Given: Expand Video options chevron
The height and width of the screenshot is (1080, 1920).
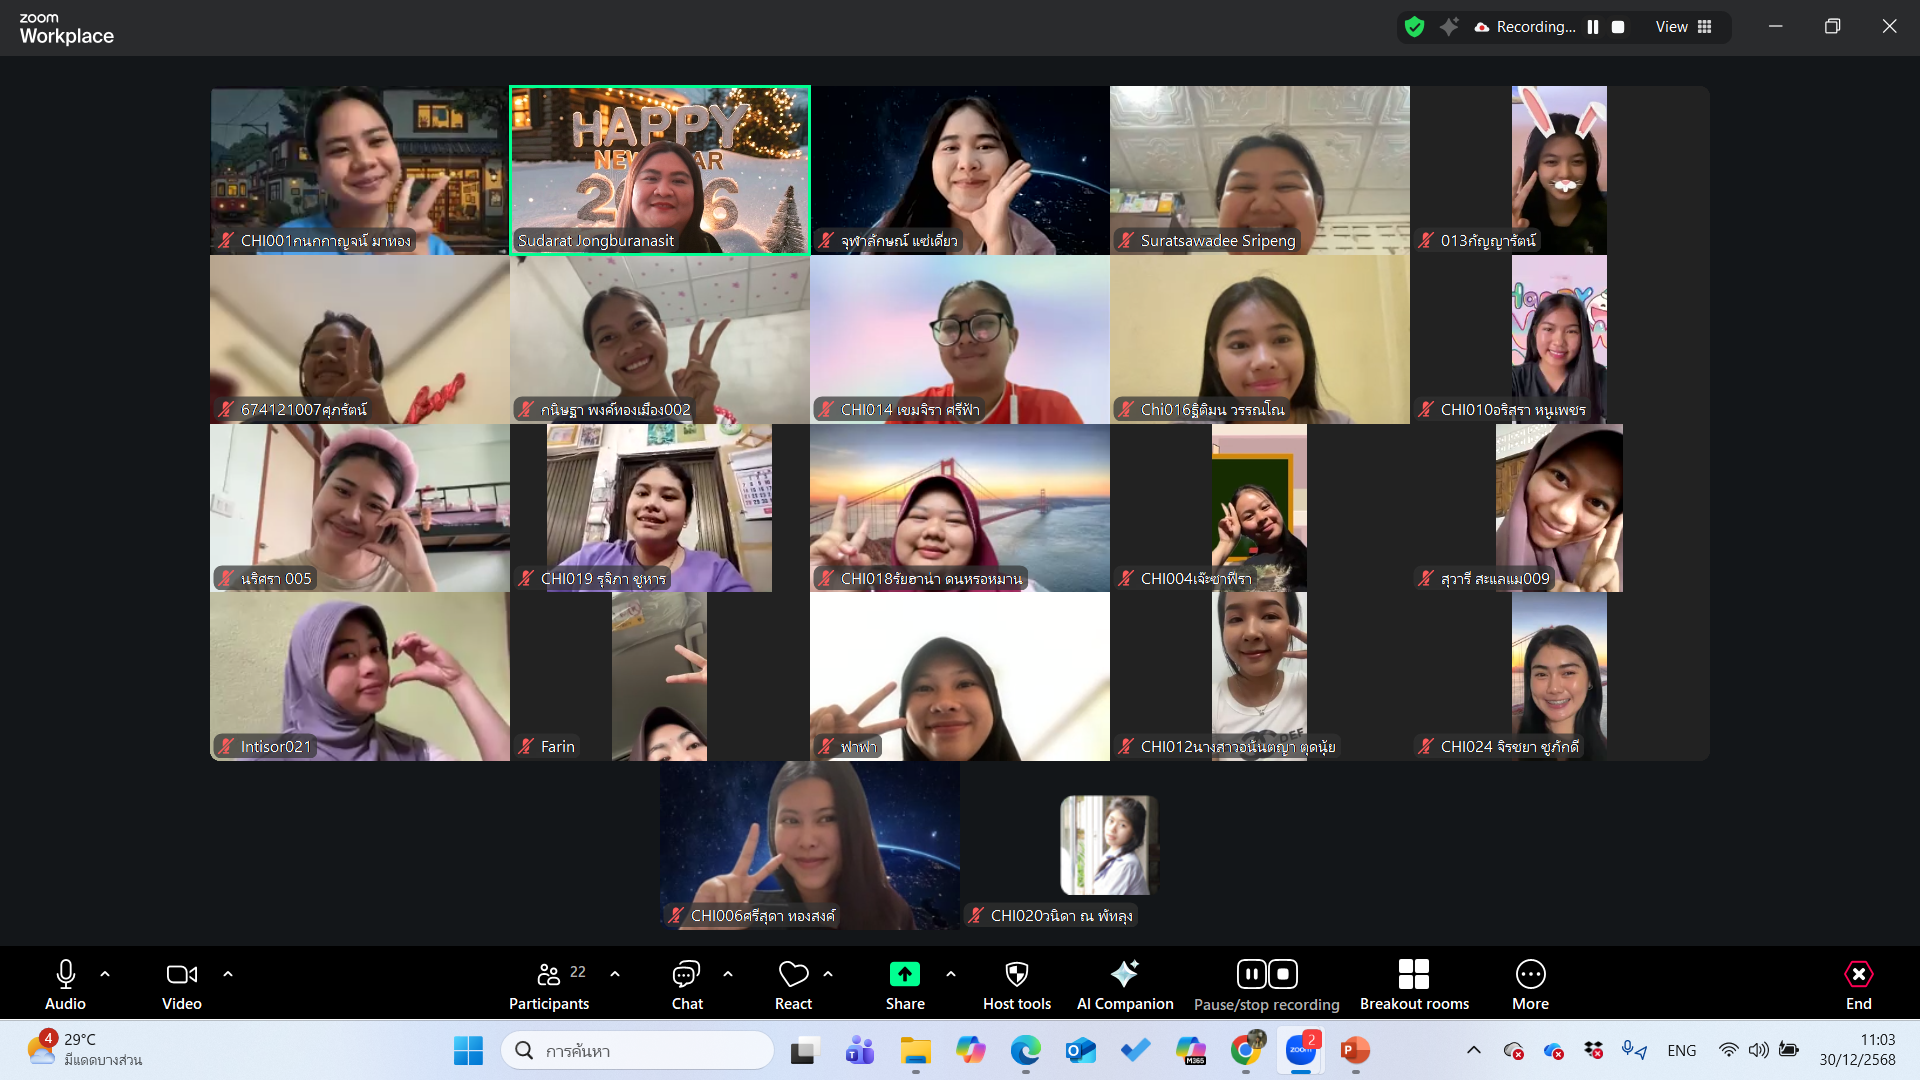Looking at the screenshot, I should [x=228, y=974].
